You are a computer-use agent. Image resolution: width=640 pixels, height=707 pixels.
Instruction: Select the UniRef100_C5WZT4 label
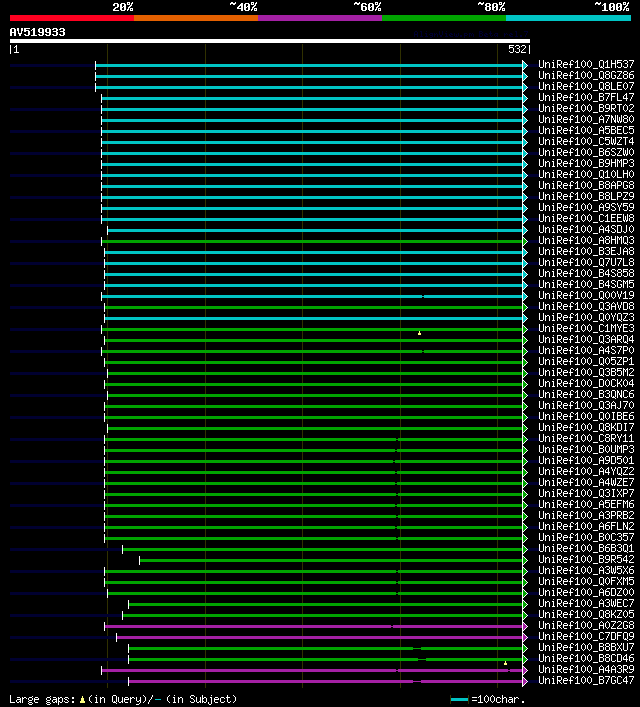(x=586, y=142)
